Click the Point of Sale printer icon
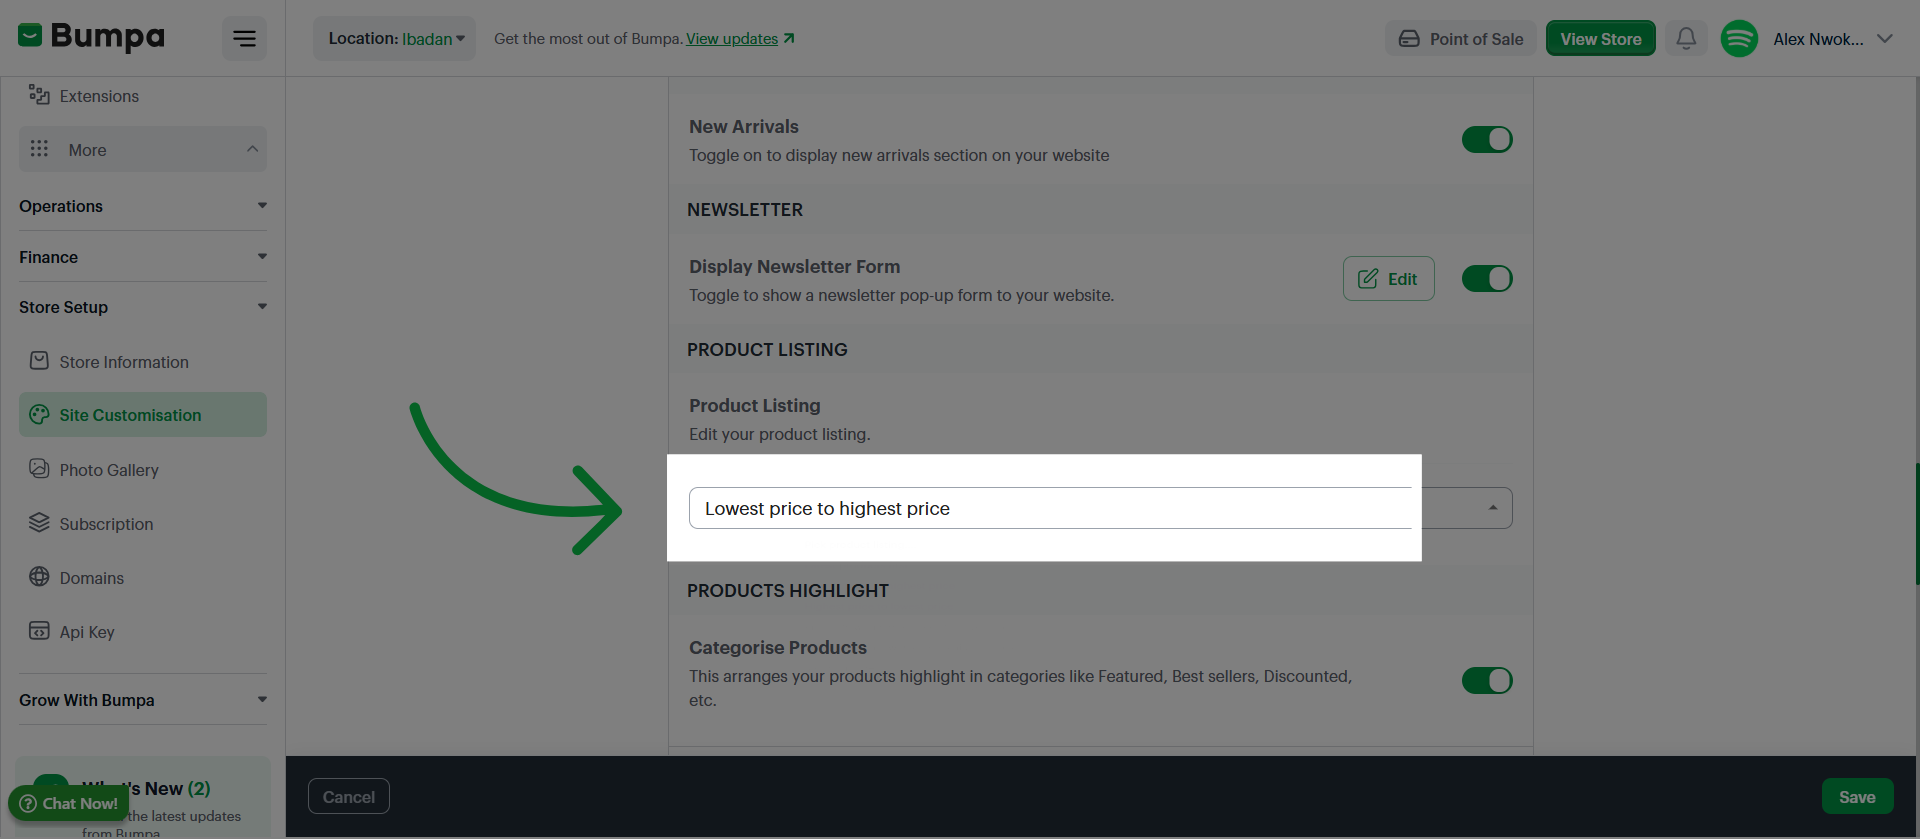 click(1409, 39)
